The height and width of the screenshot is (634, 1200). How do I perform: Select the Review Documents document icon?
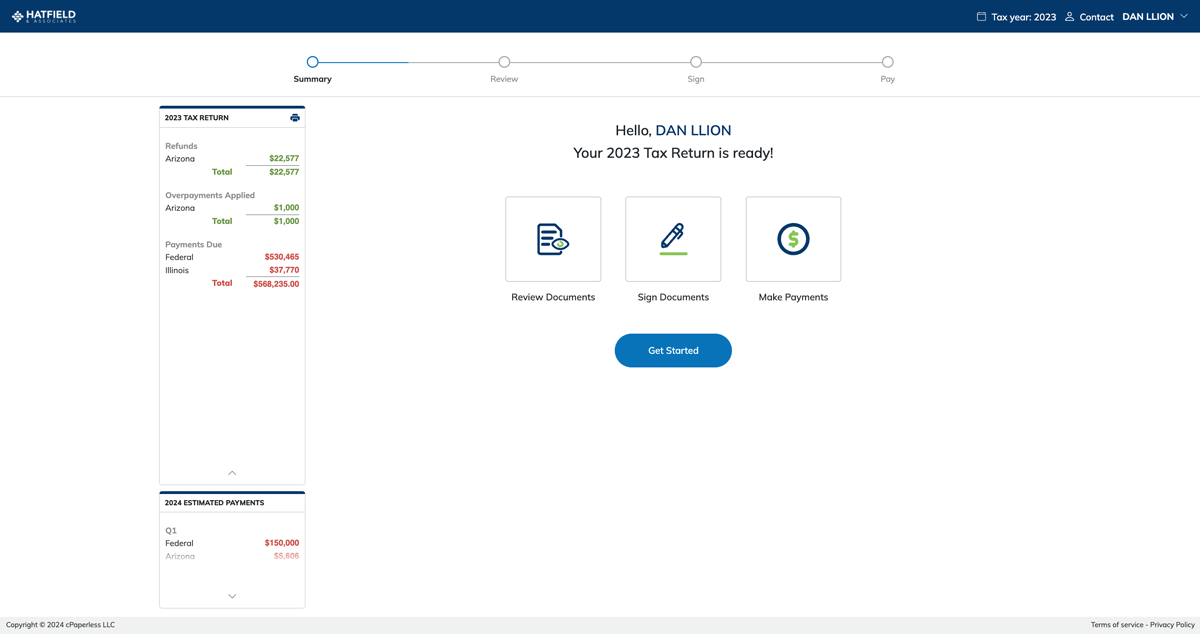[553, 238]
